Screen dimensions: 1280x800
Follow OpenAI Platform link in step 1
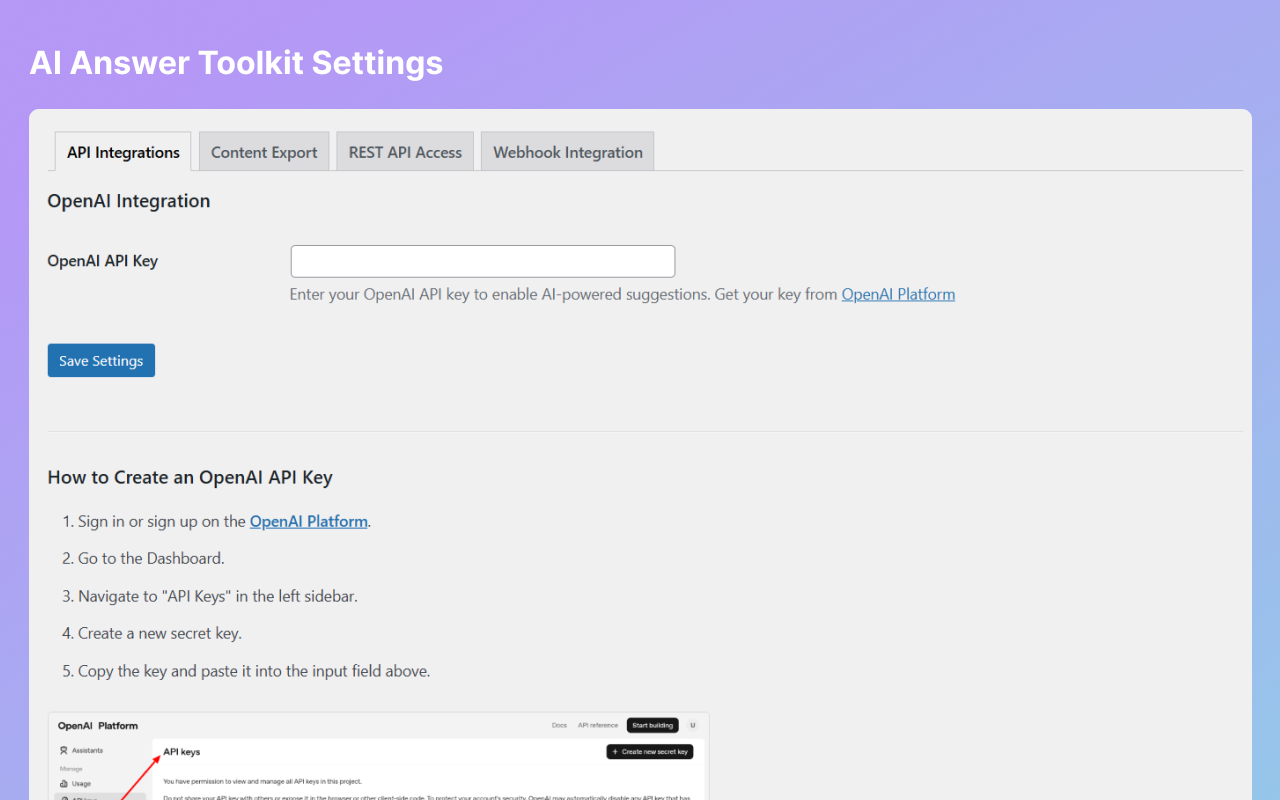308,521
